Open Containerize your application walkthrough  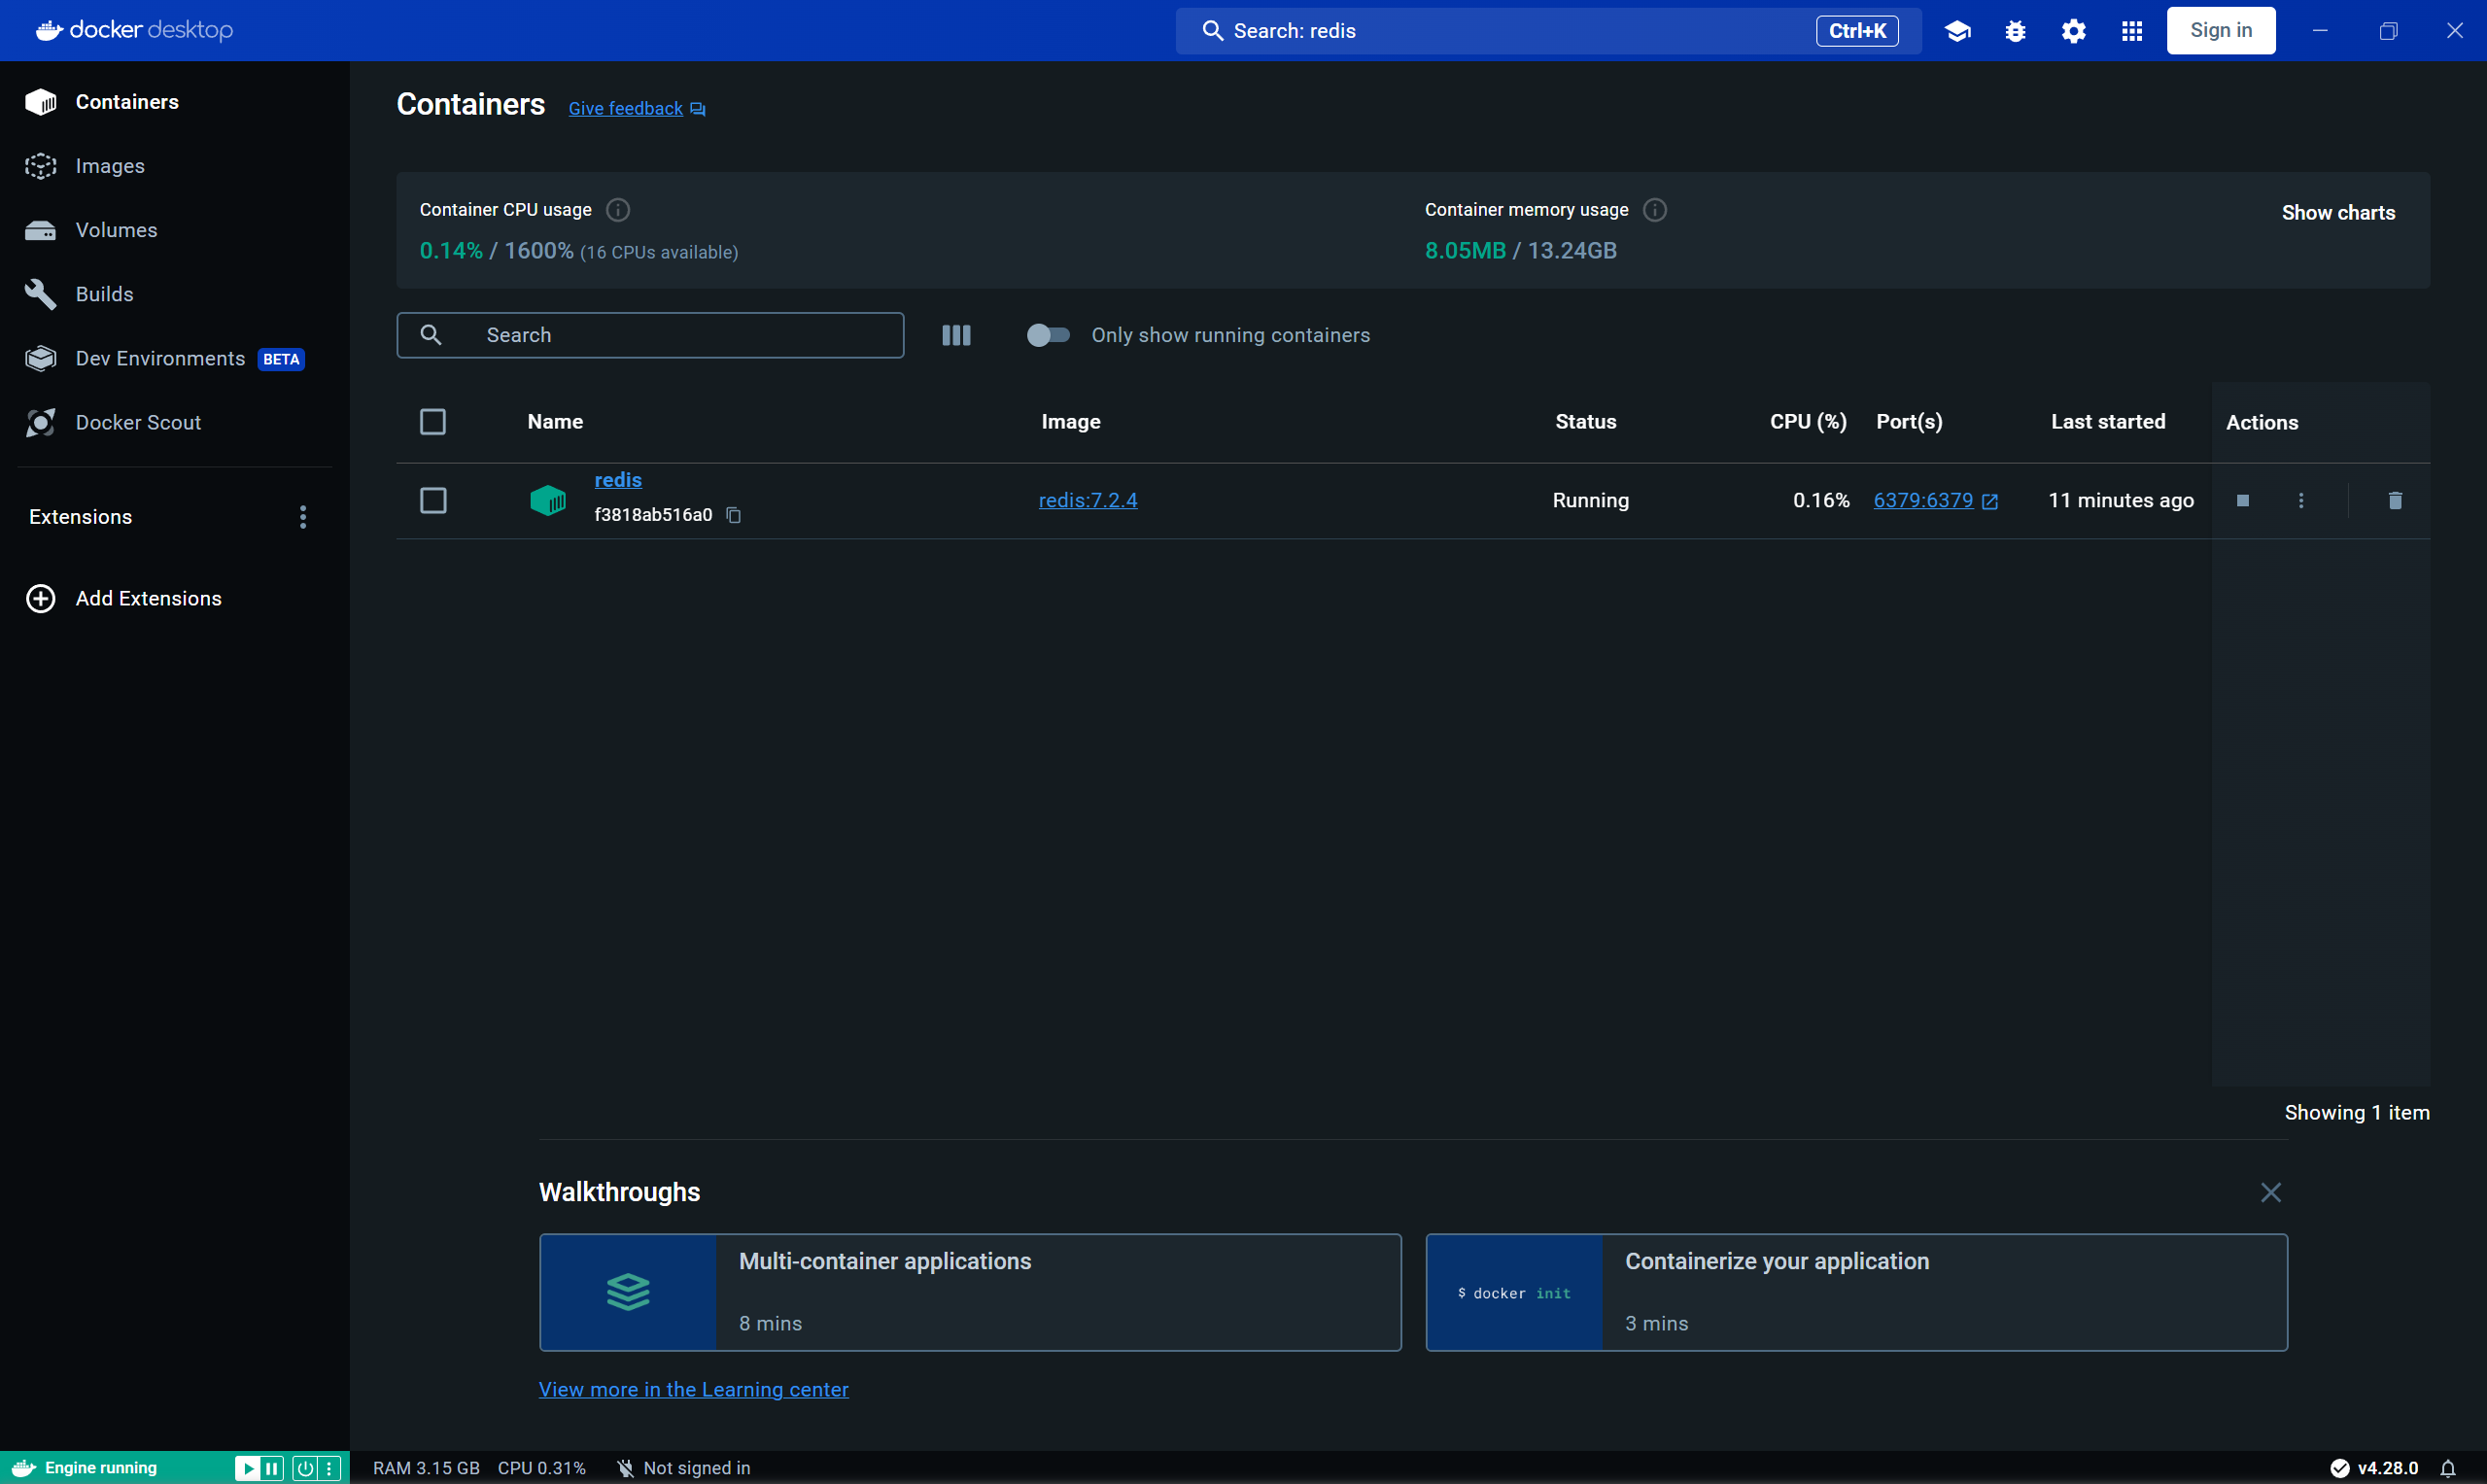point(1856,1292)
